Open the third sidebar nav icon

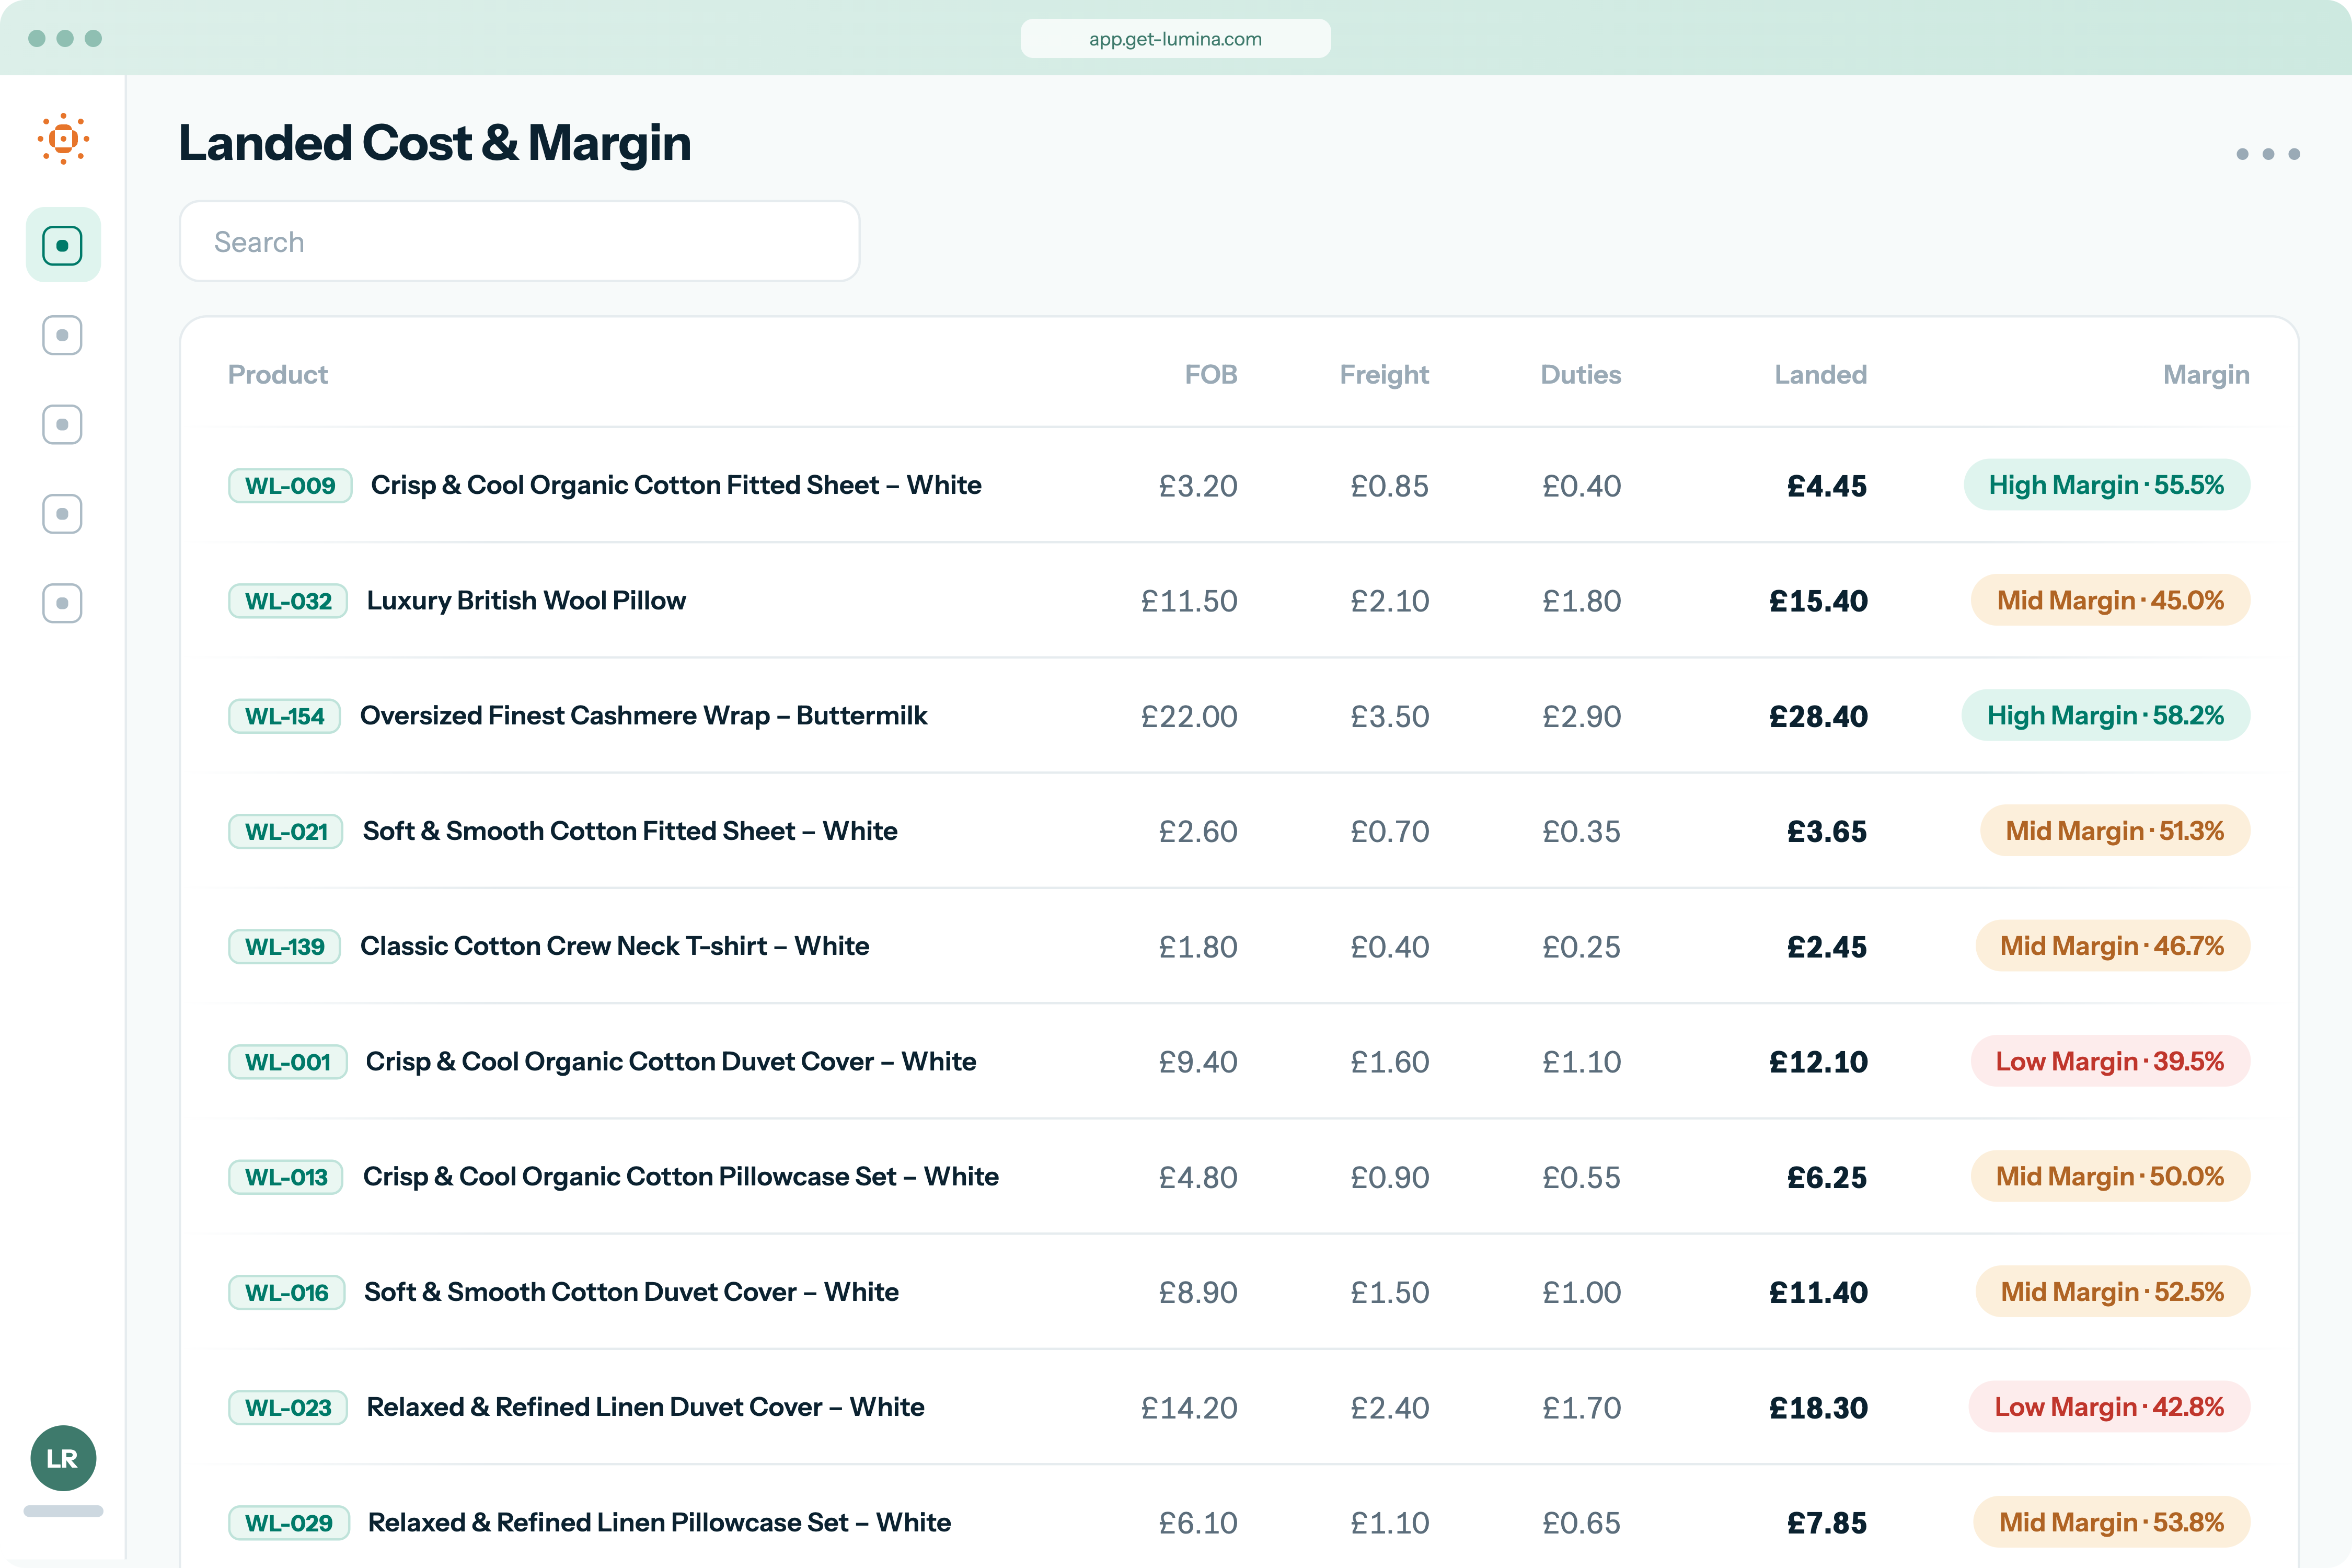[63, 425]
